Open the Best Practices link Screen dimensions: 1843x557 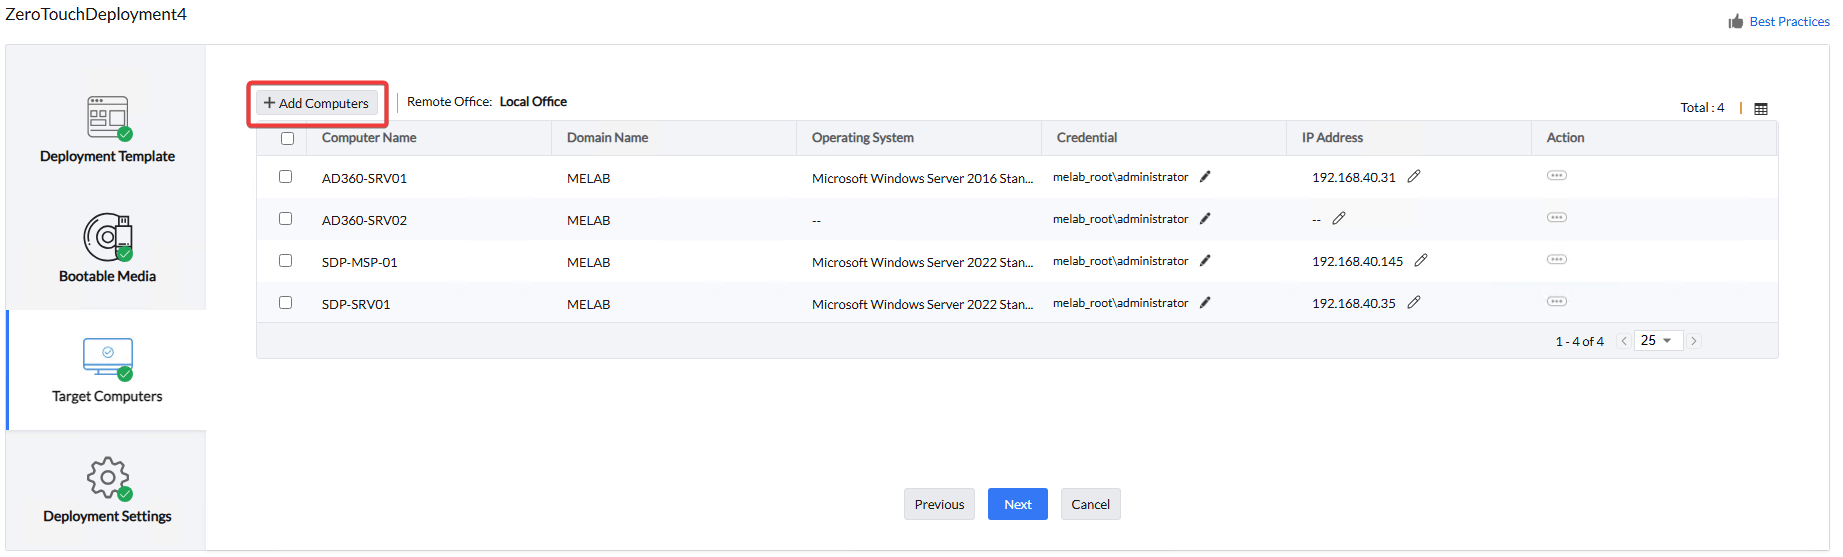[x=1788, y=21]
